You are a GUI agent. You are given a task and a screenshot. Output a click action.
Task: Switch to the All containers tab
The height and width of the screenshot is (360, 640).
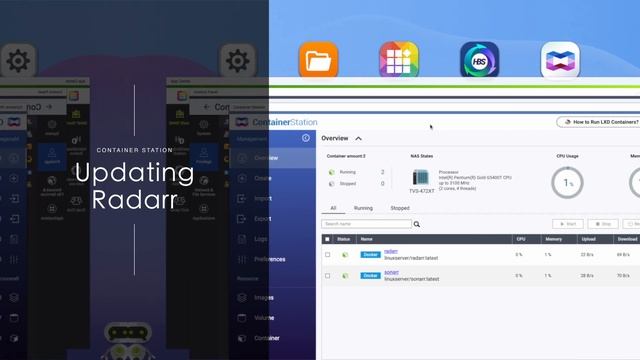pos(333,208)
